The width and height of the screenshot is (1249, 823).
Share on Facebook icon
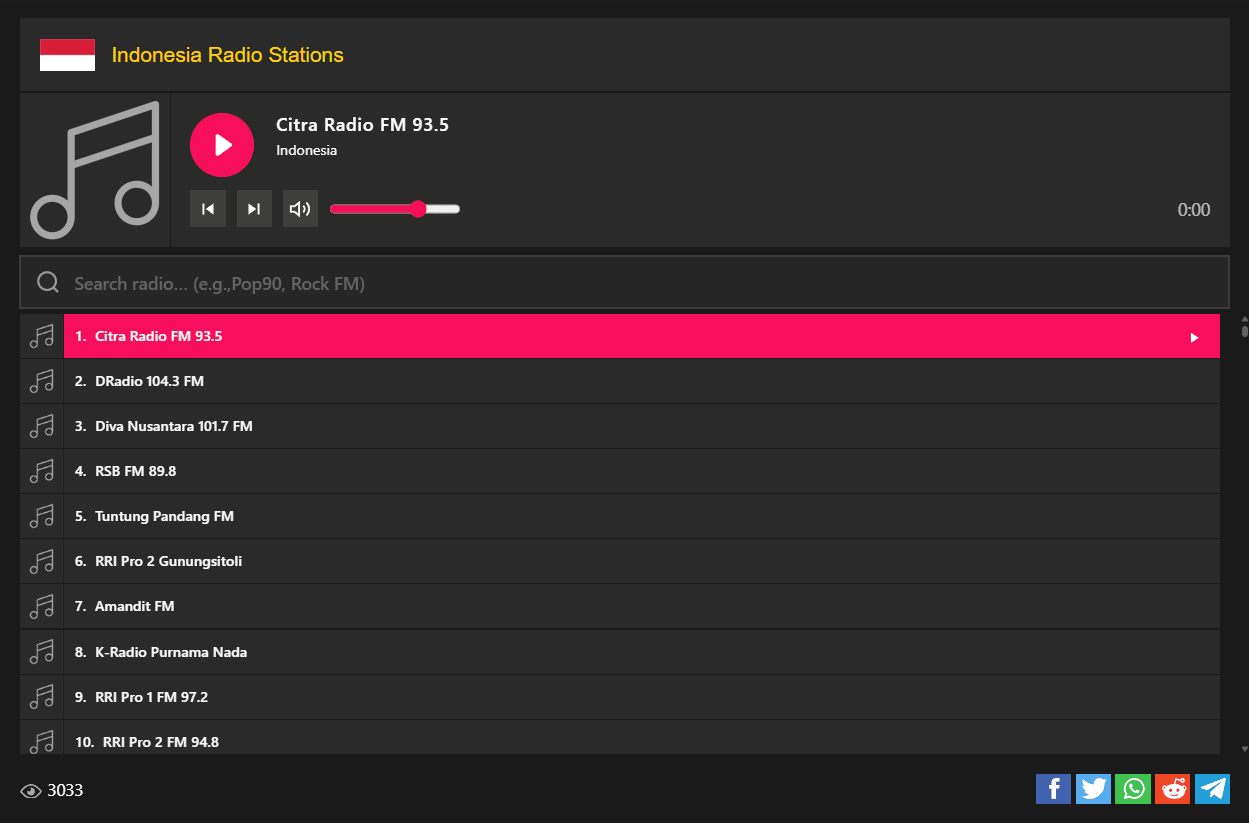tap(1053, 789)
